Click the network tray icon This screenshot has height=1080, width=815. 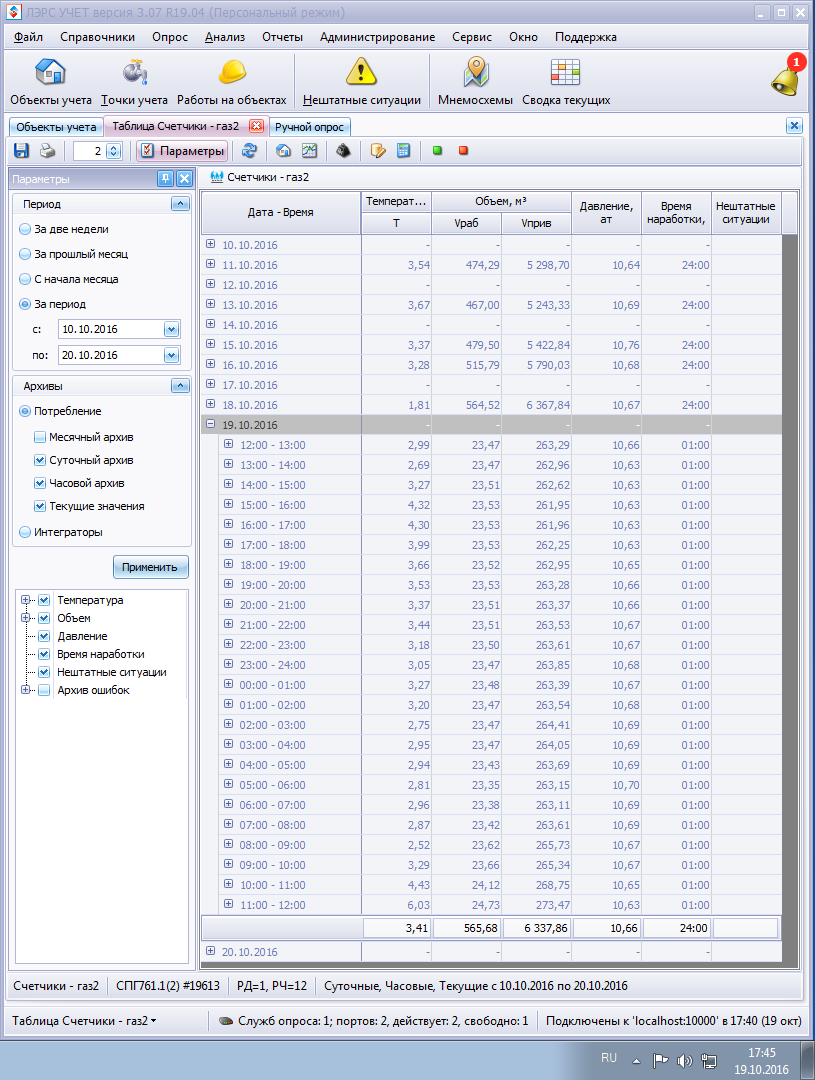(x=708, y=1061)
